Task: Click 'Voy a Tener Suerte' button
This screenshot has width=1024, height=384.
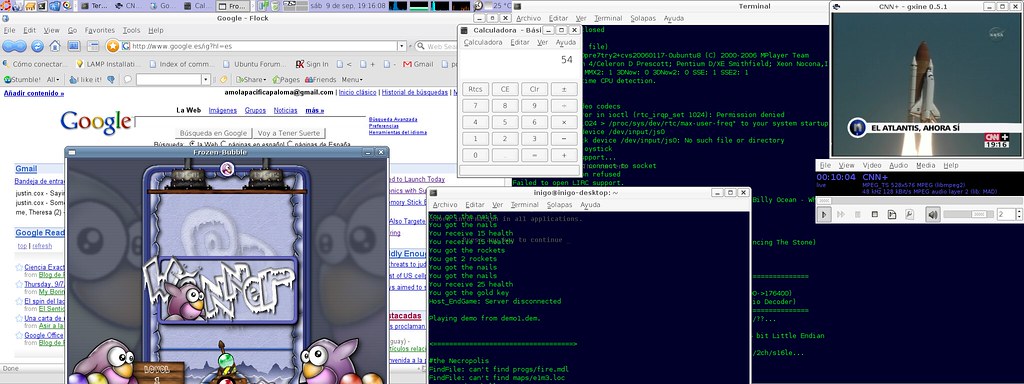Action: click(289, 133)
